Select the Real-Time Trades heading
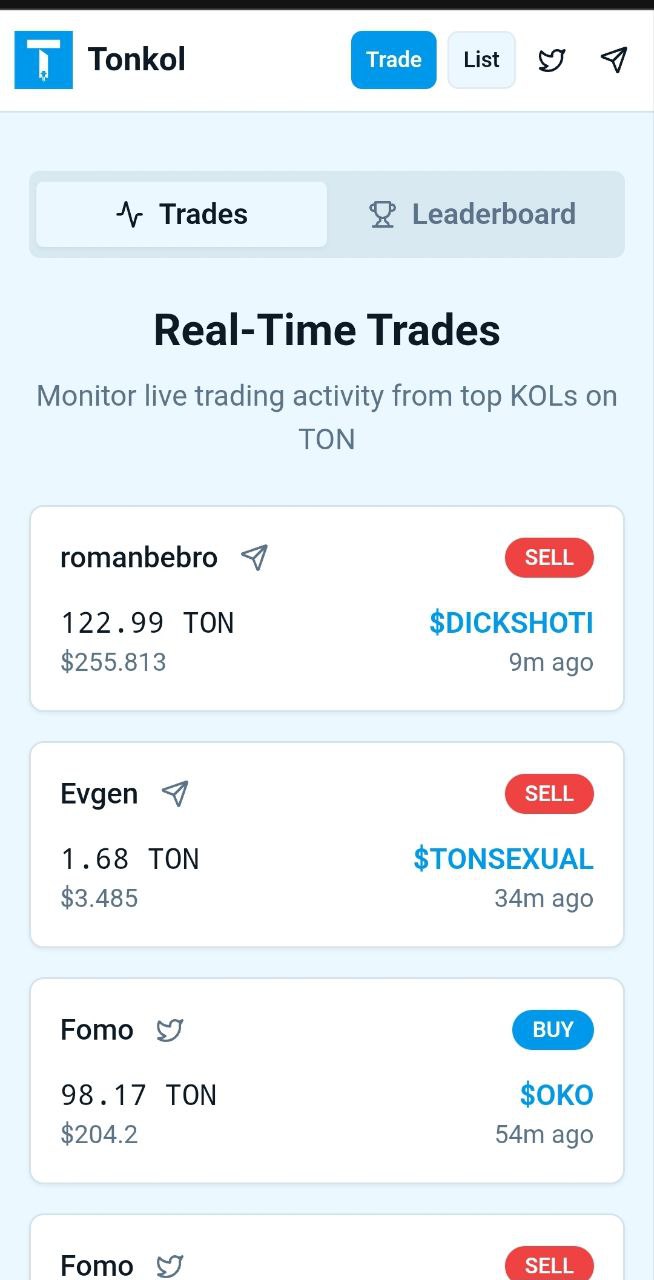 (x=327, y=329)
